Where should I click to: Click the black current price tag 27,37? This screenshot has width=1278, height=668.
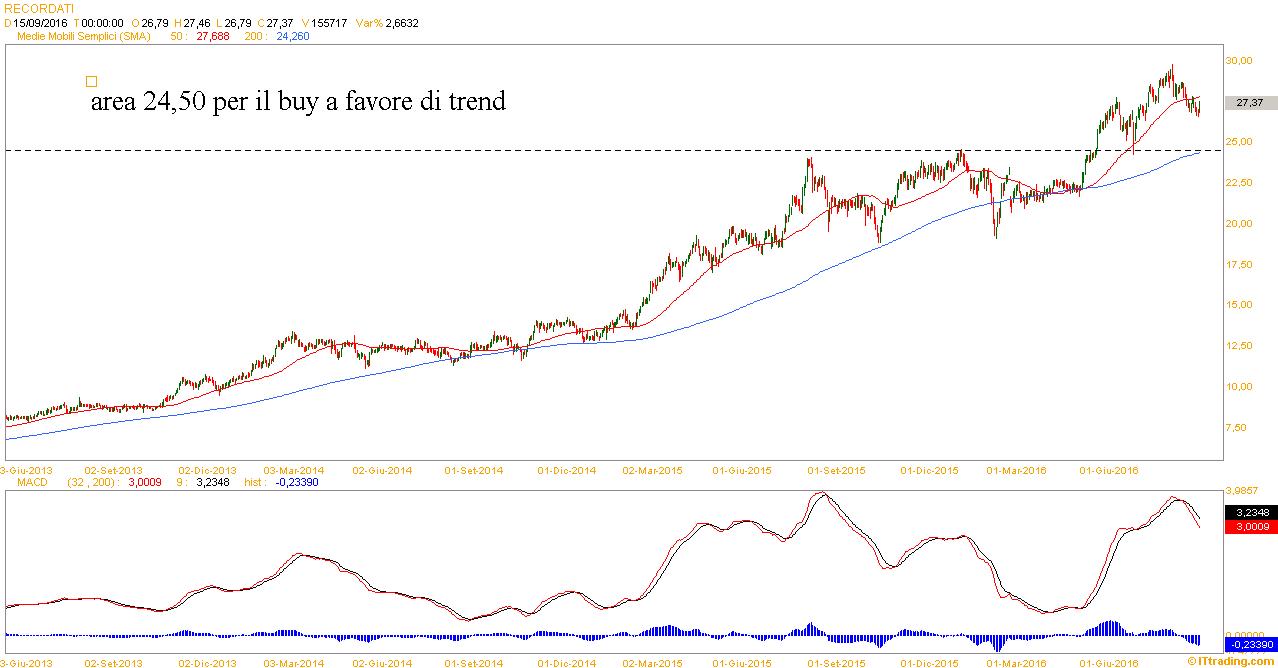pos(1249,103)
